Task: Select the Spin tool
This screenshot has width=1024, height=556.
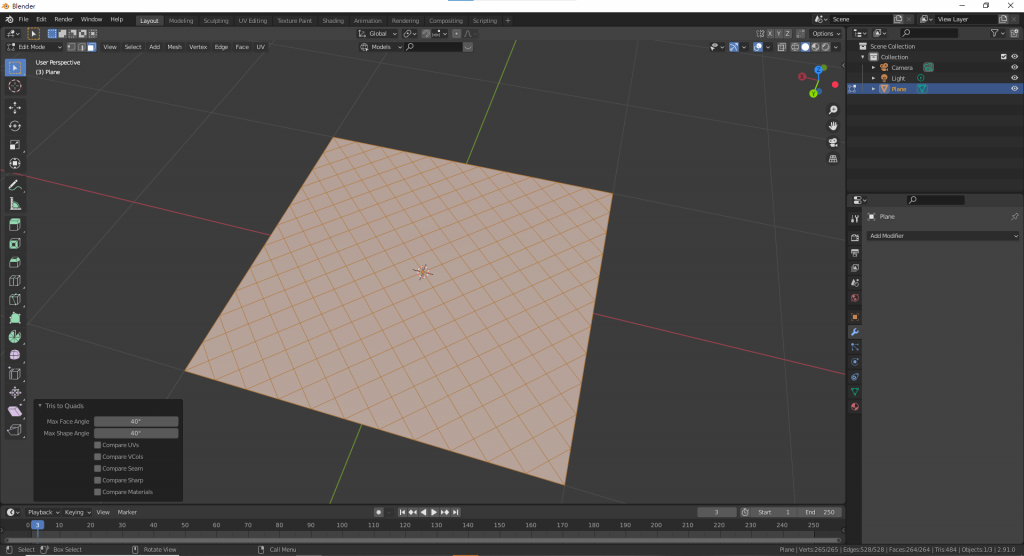Action: [x=15, y=337]
